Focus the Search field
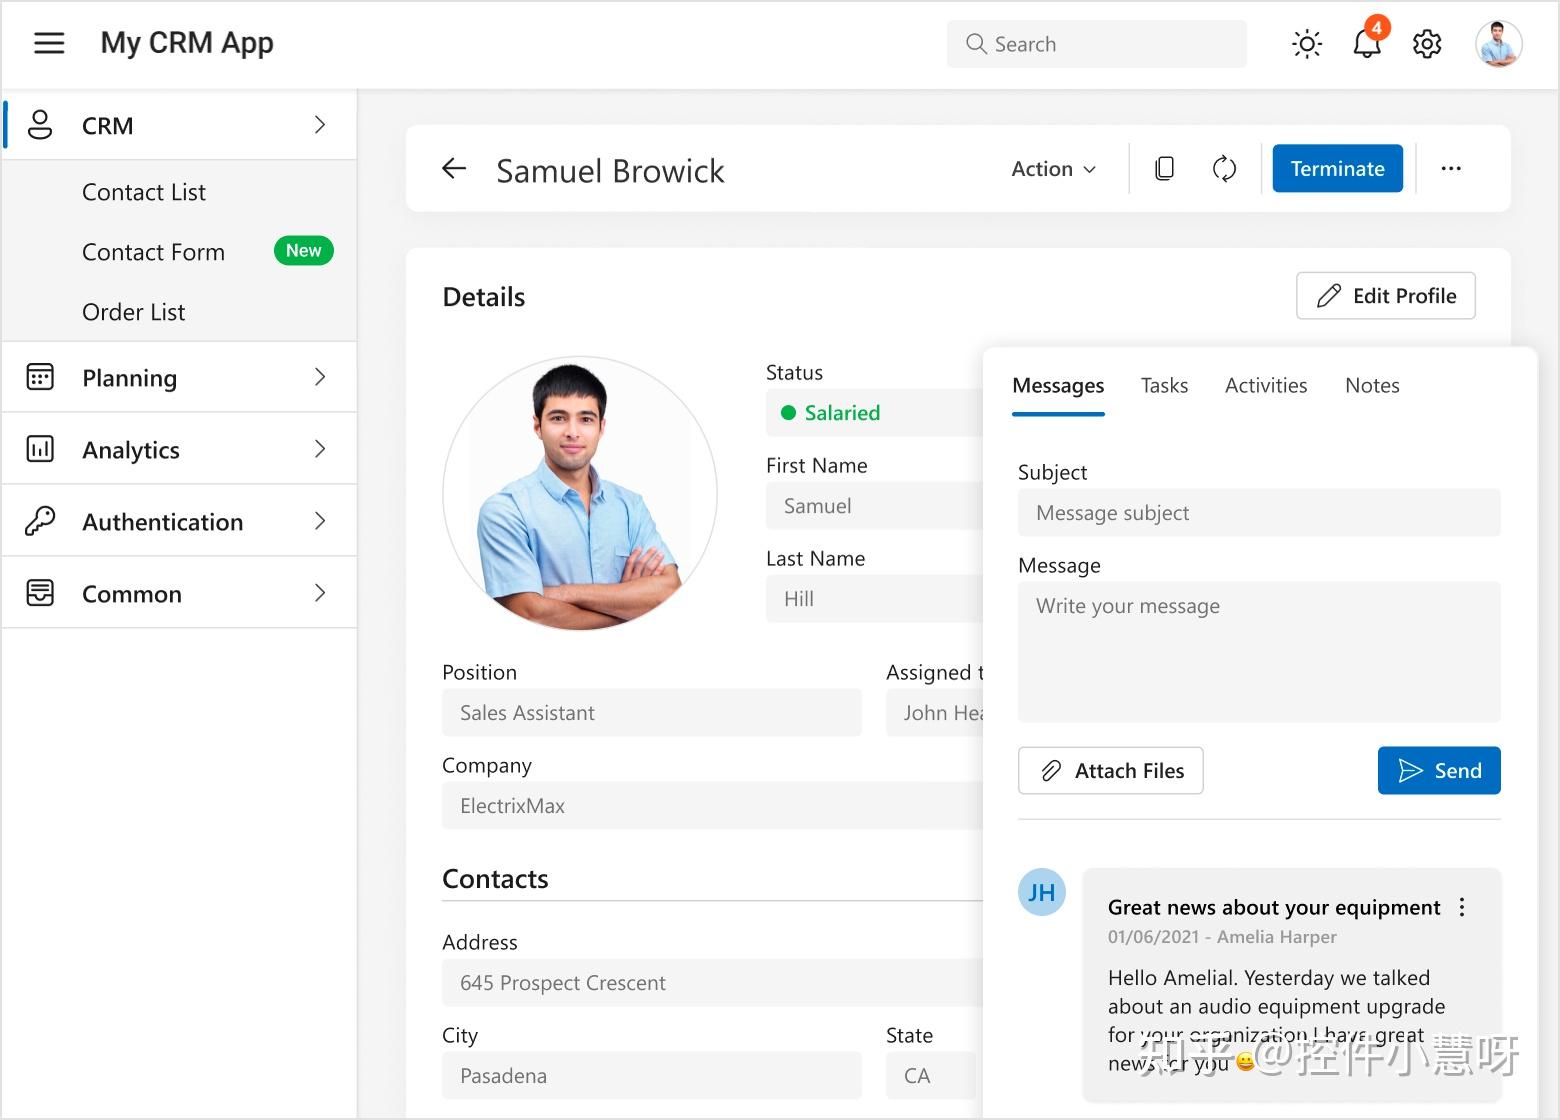Viewport: 1560px width, 1120px height. point(1097,44)
